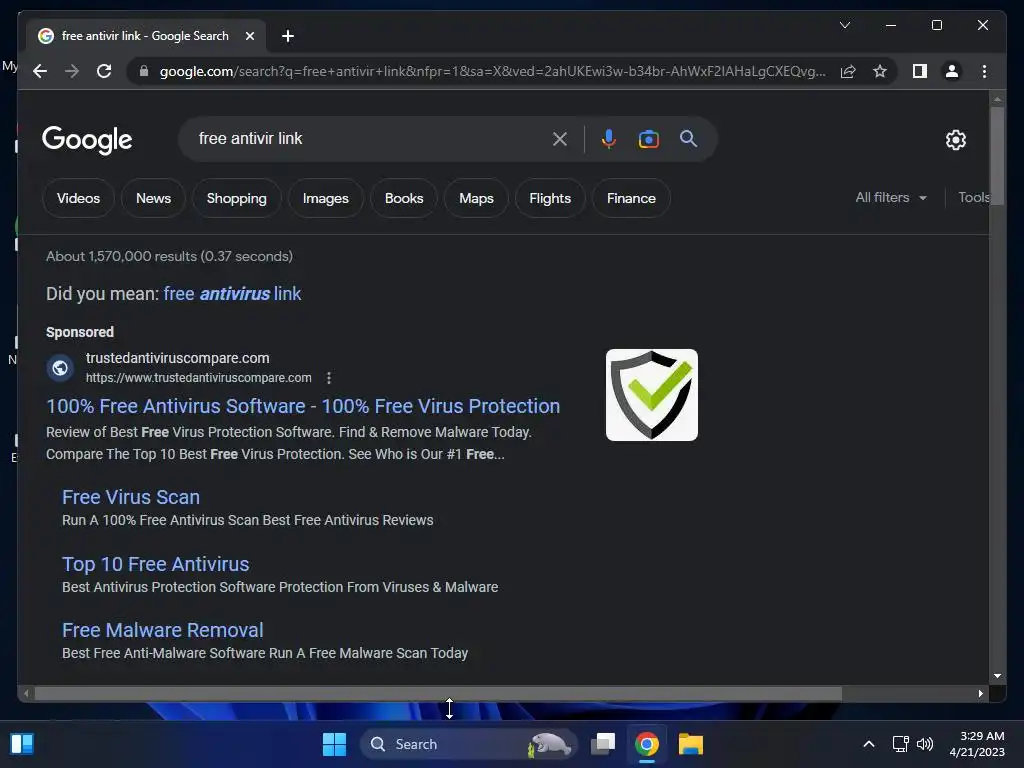1024x768 pixels.
Task: Open a new tab with the plus button
Action: point(288,36)
